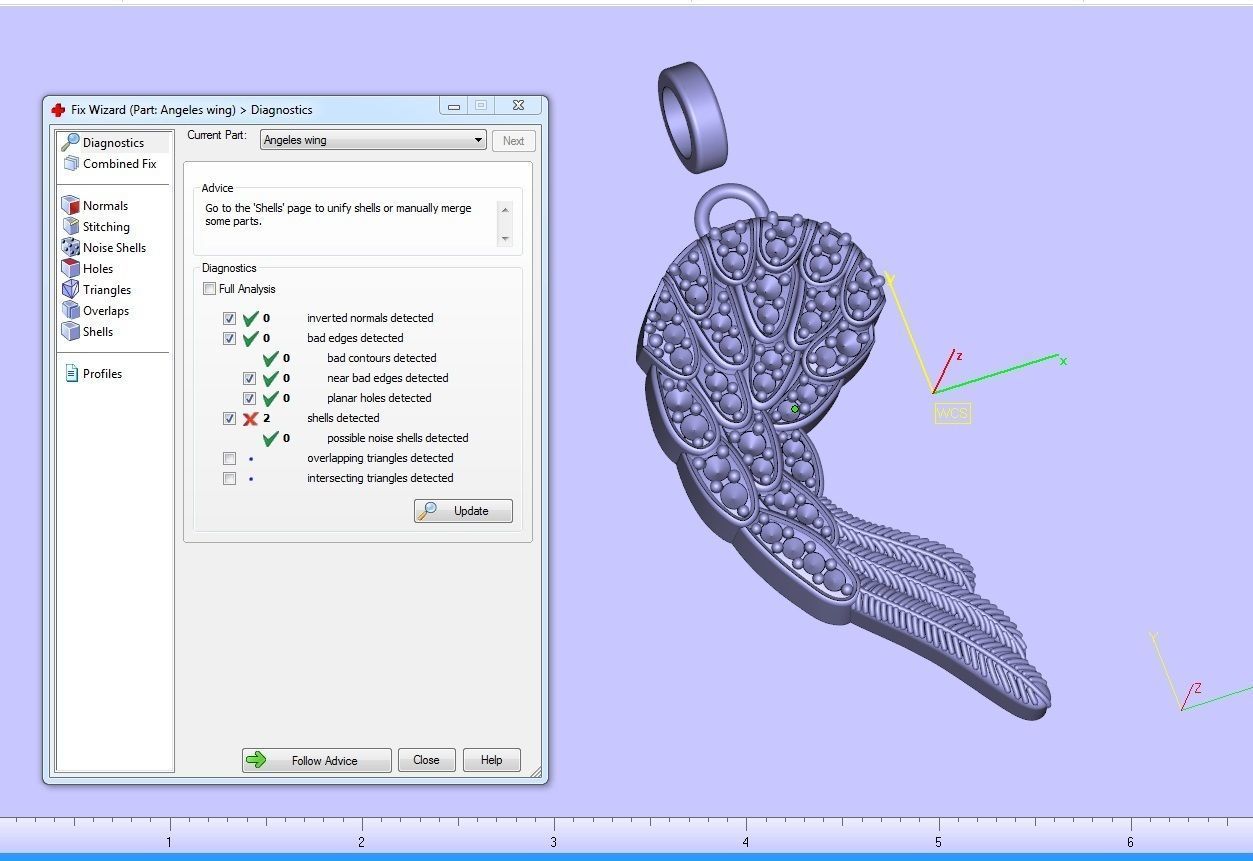
Task: Select the Shells page icon
Action: click(70, 331)
